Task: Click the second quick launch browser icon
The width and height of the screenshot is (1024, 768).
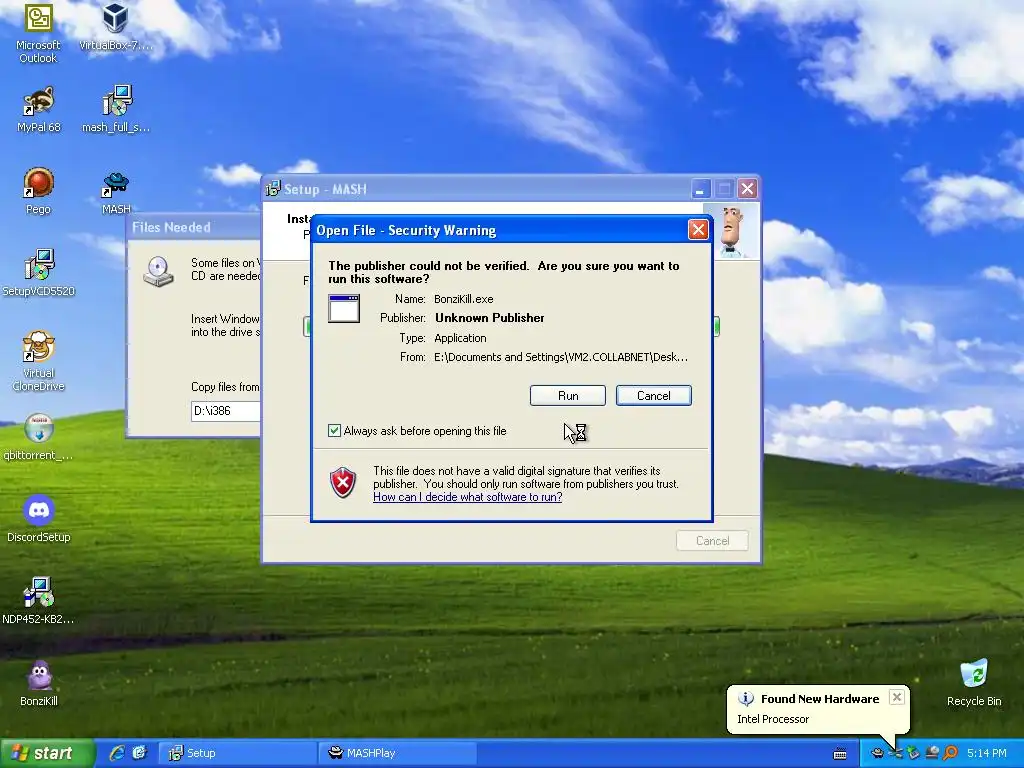Action: [x=140, y=753]
